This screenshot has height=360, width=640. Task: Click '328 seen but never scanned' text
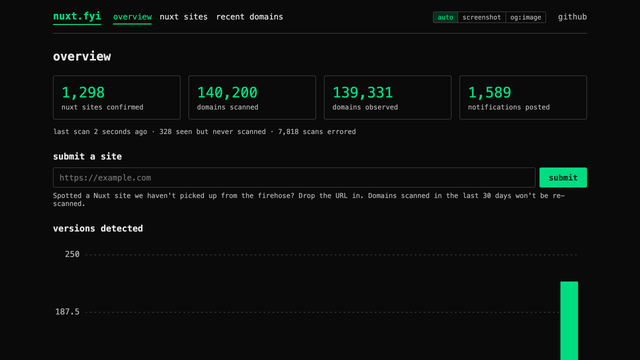point(212,132)
